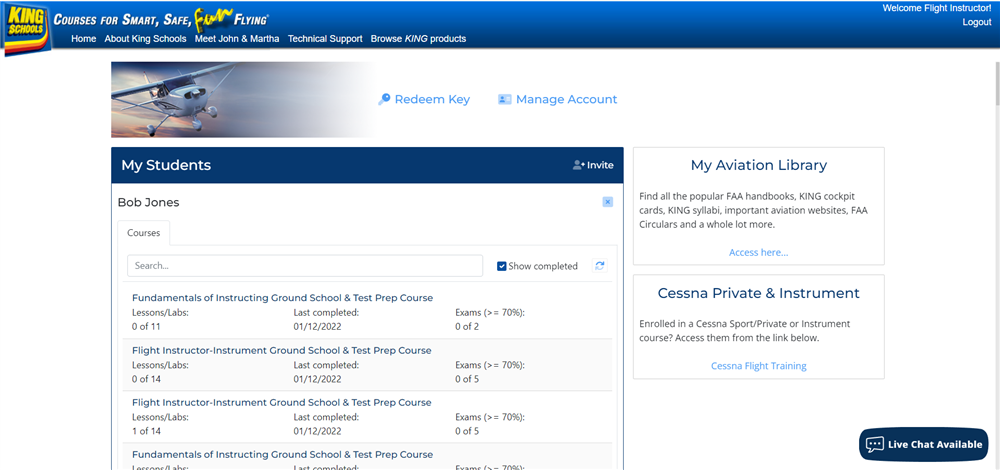Click the Redeem Key key icon

[384, 99]
